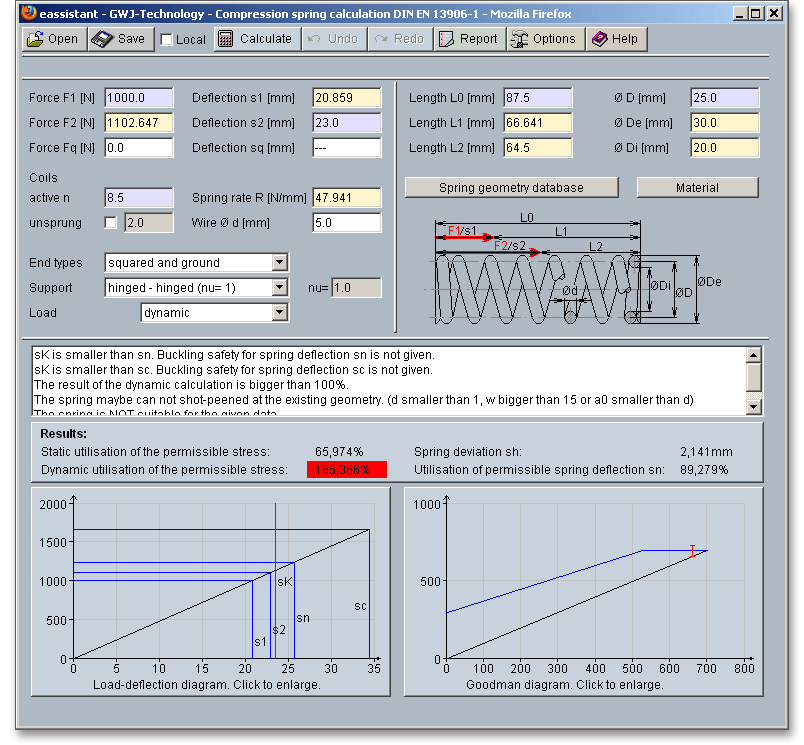Open the Support hinged-hinged dropdown

[x=279, y=288]
